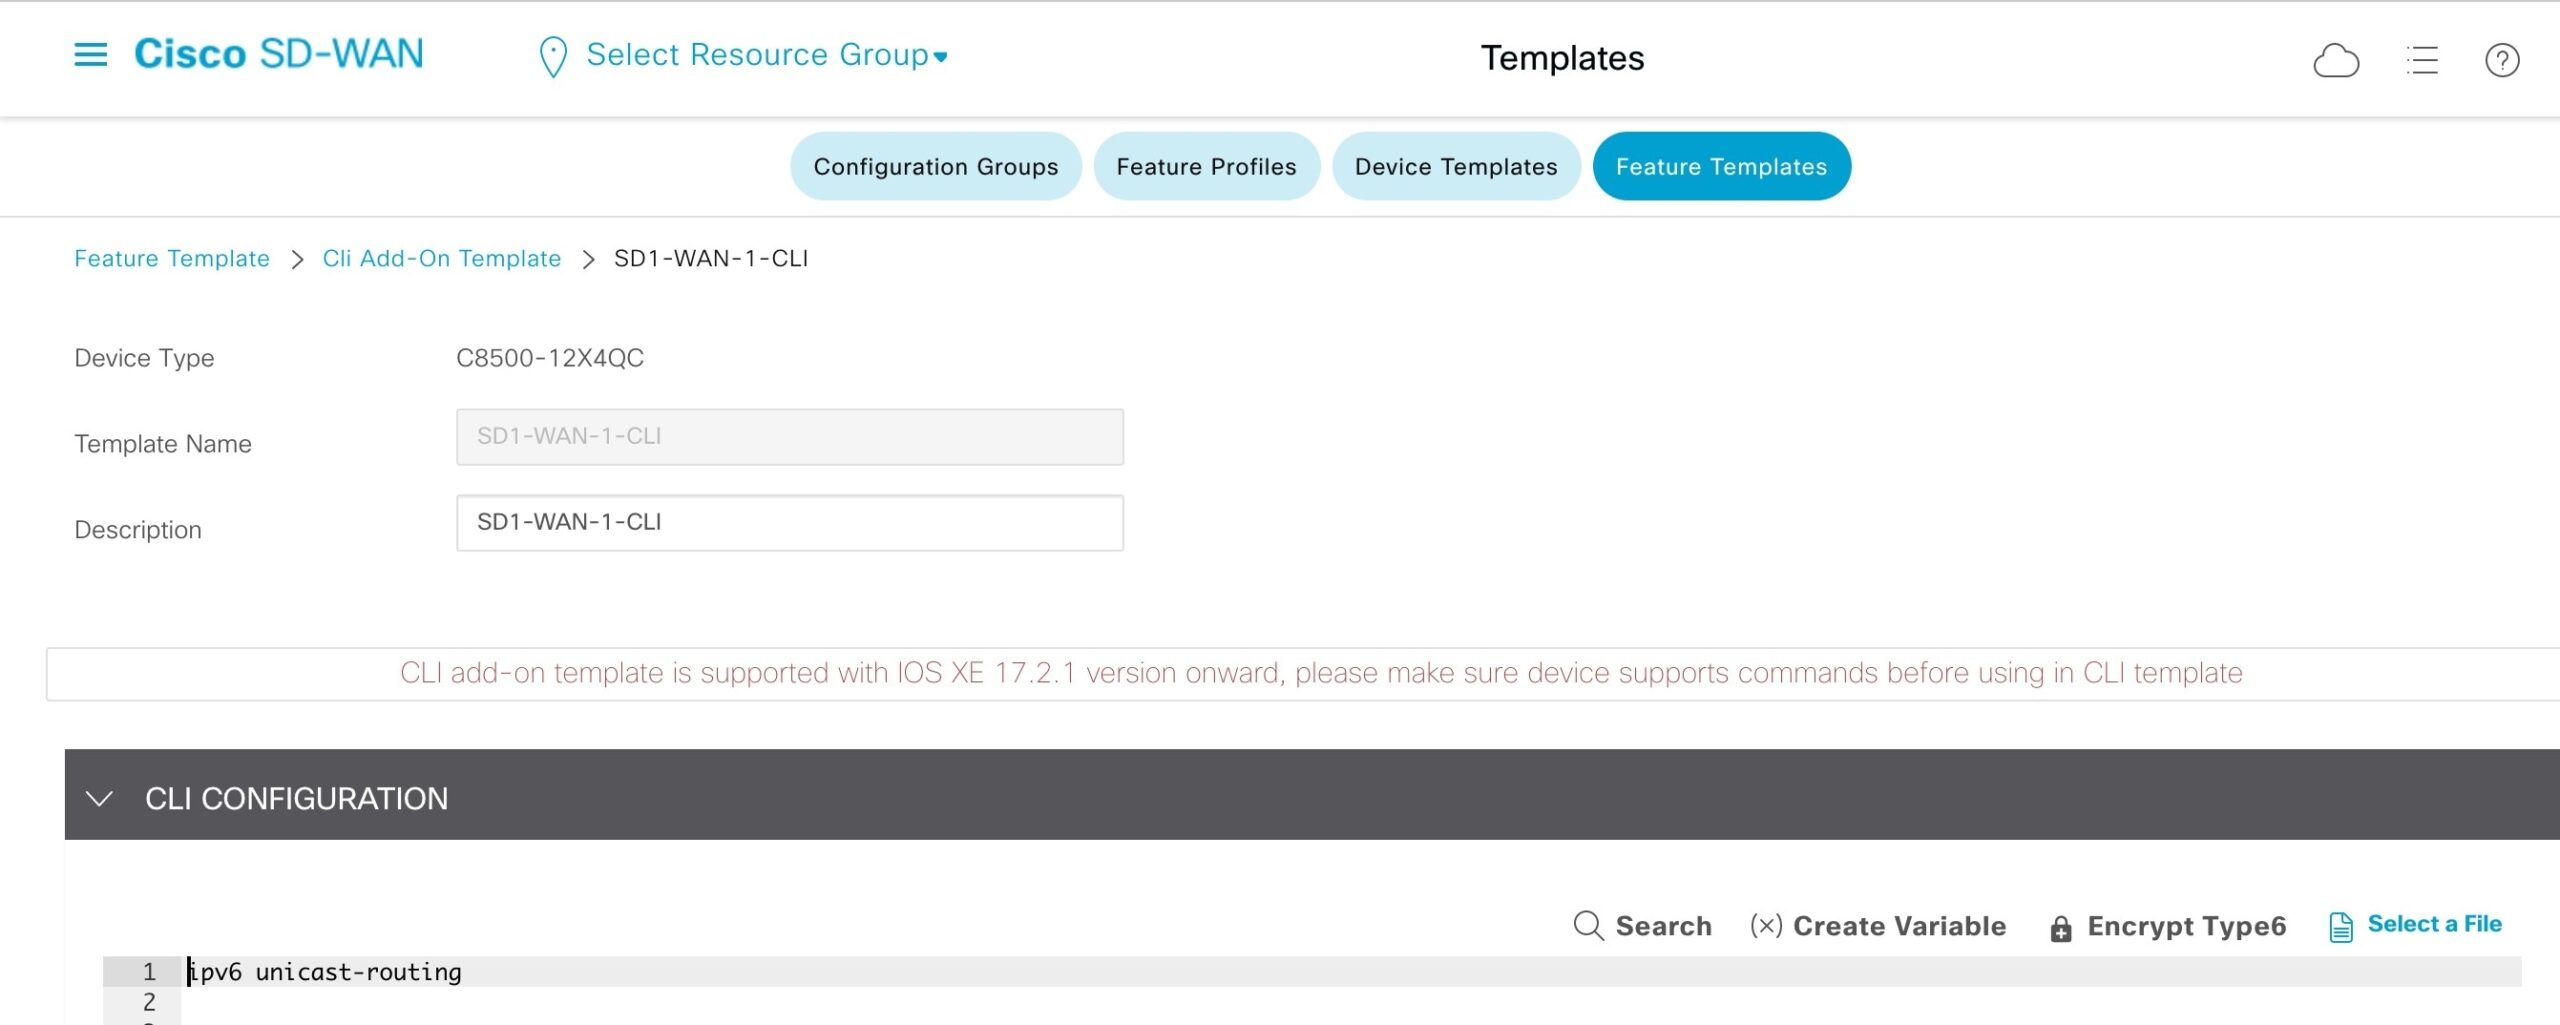Image resolution: width=2560 pixels, height=1025 pixels.
Task: Select the Create Variable icon
Action: [1766, 926]
